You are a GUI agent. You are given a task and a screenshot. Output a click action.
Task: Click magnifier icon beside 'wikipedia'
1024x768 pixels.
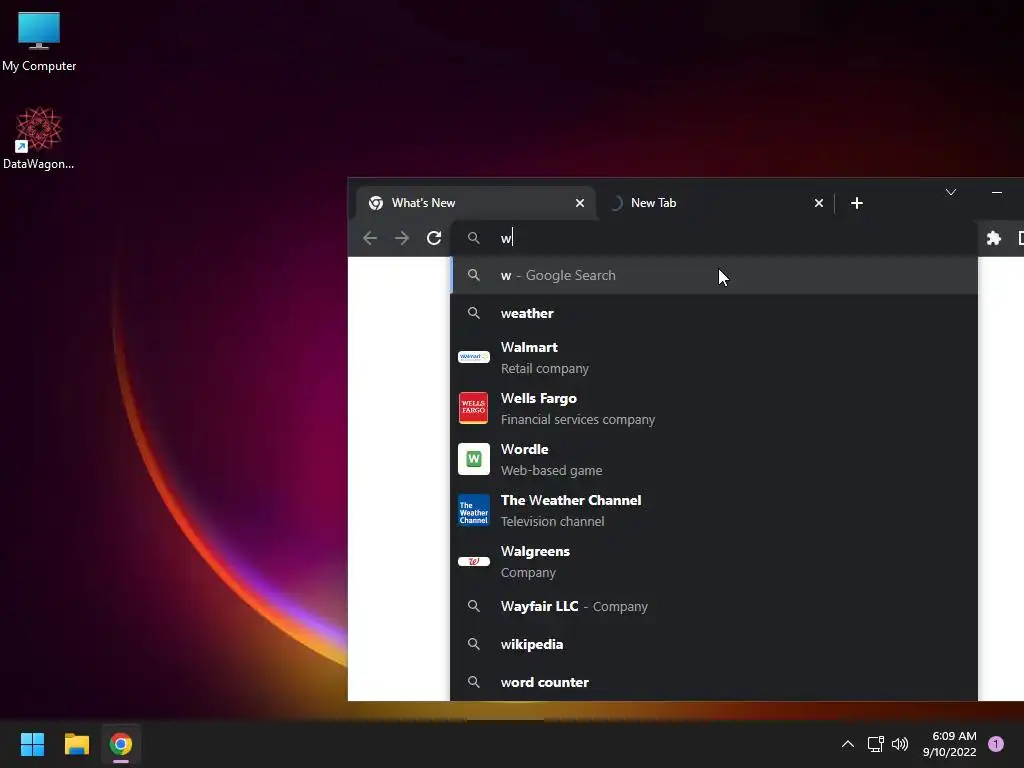(473, 644)
